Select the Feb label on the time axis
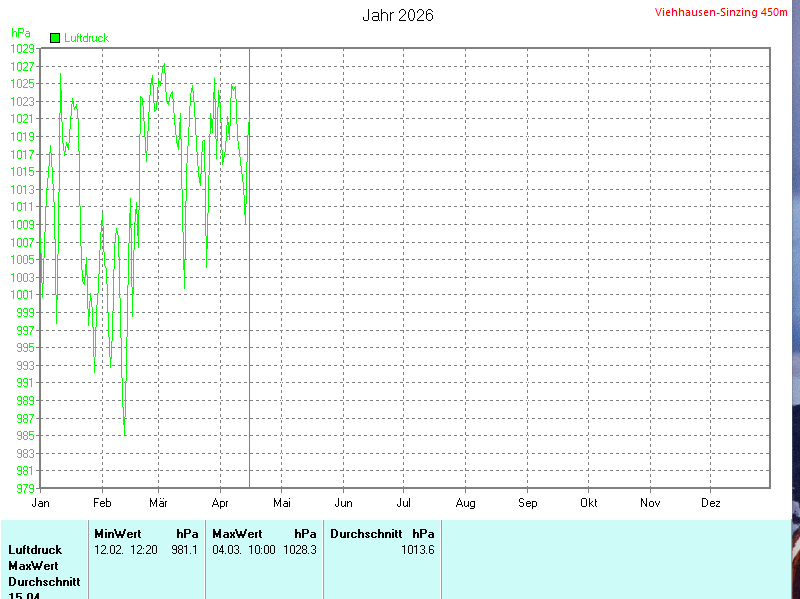Screen dimensions: 800x599 point(102,503)
